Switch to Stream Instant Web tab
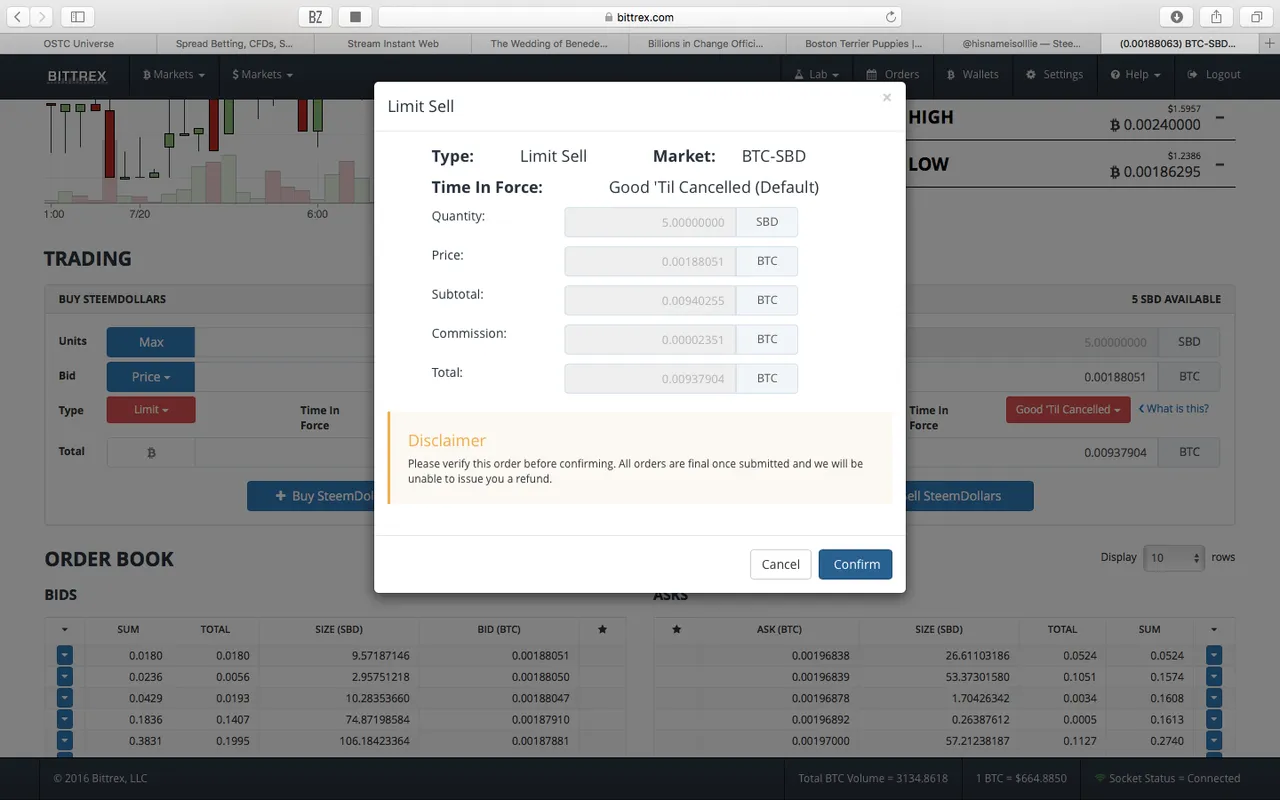Image resolution: width=1280 pixels, height=800 pixels. (393, 44)
